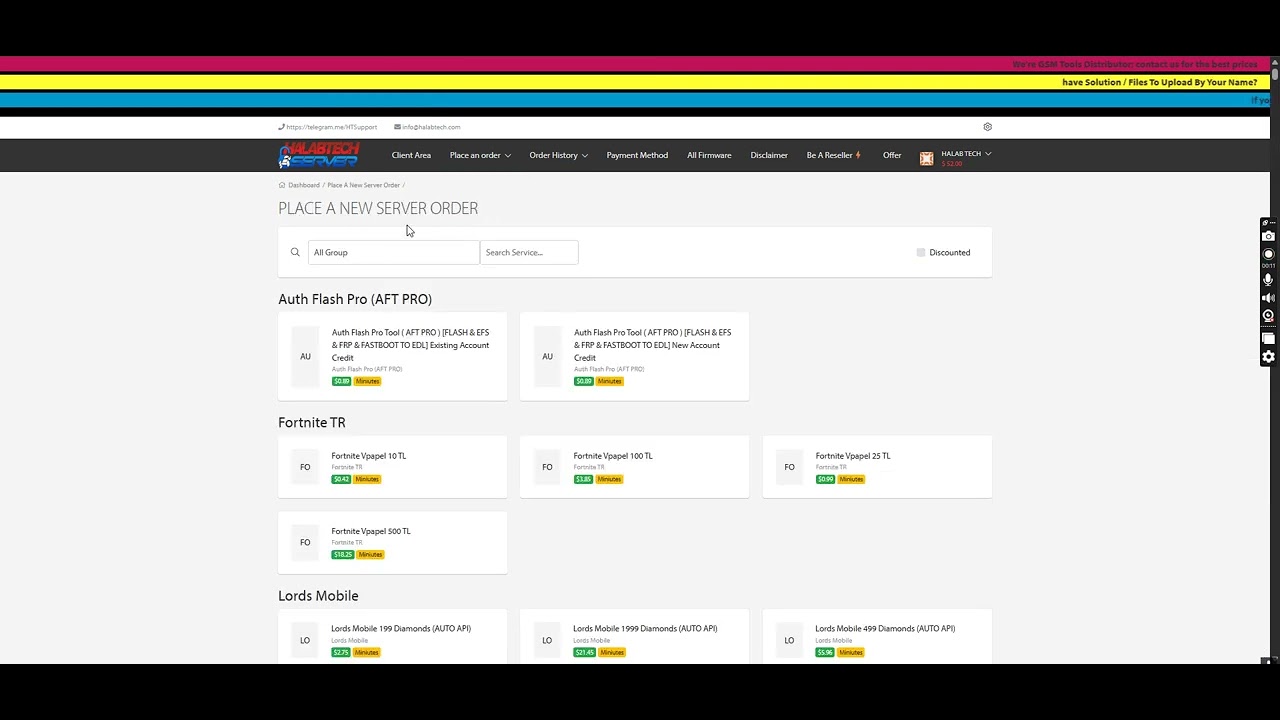This screenshot has width=1280, height=720.
Task: Go to All Firmware
Action: (709, 155)
